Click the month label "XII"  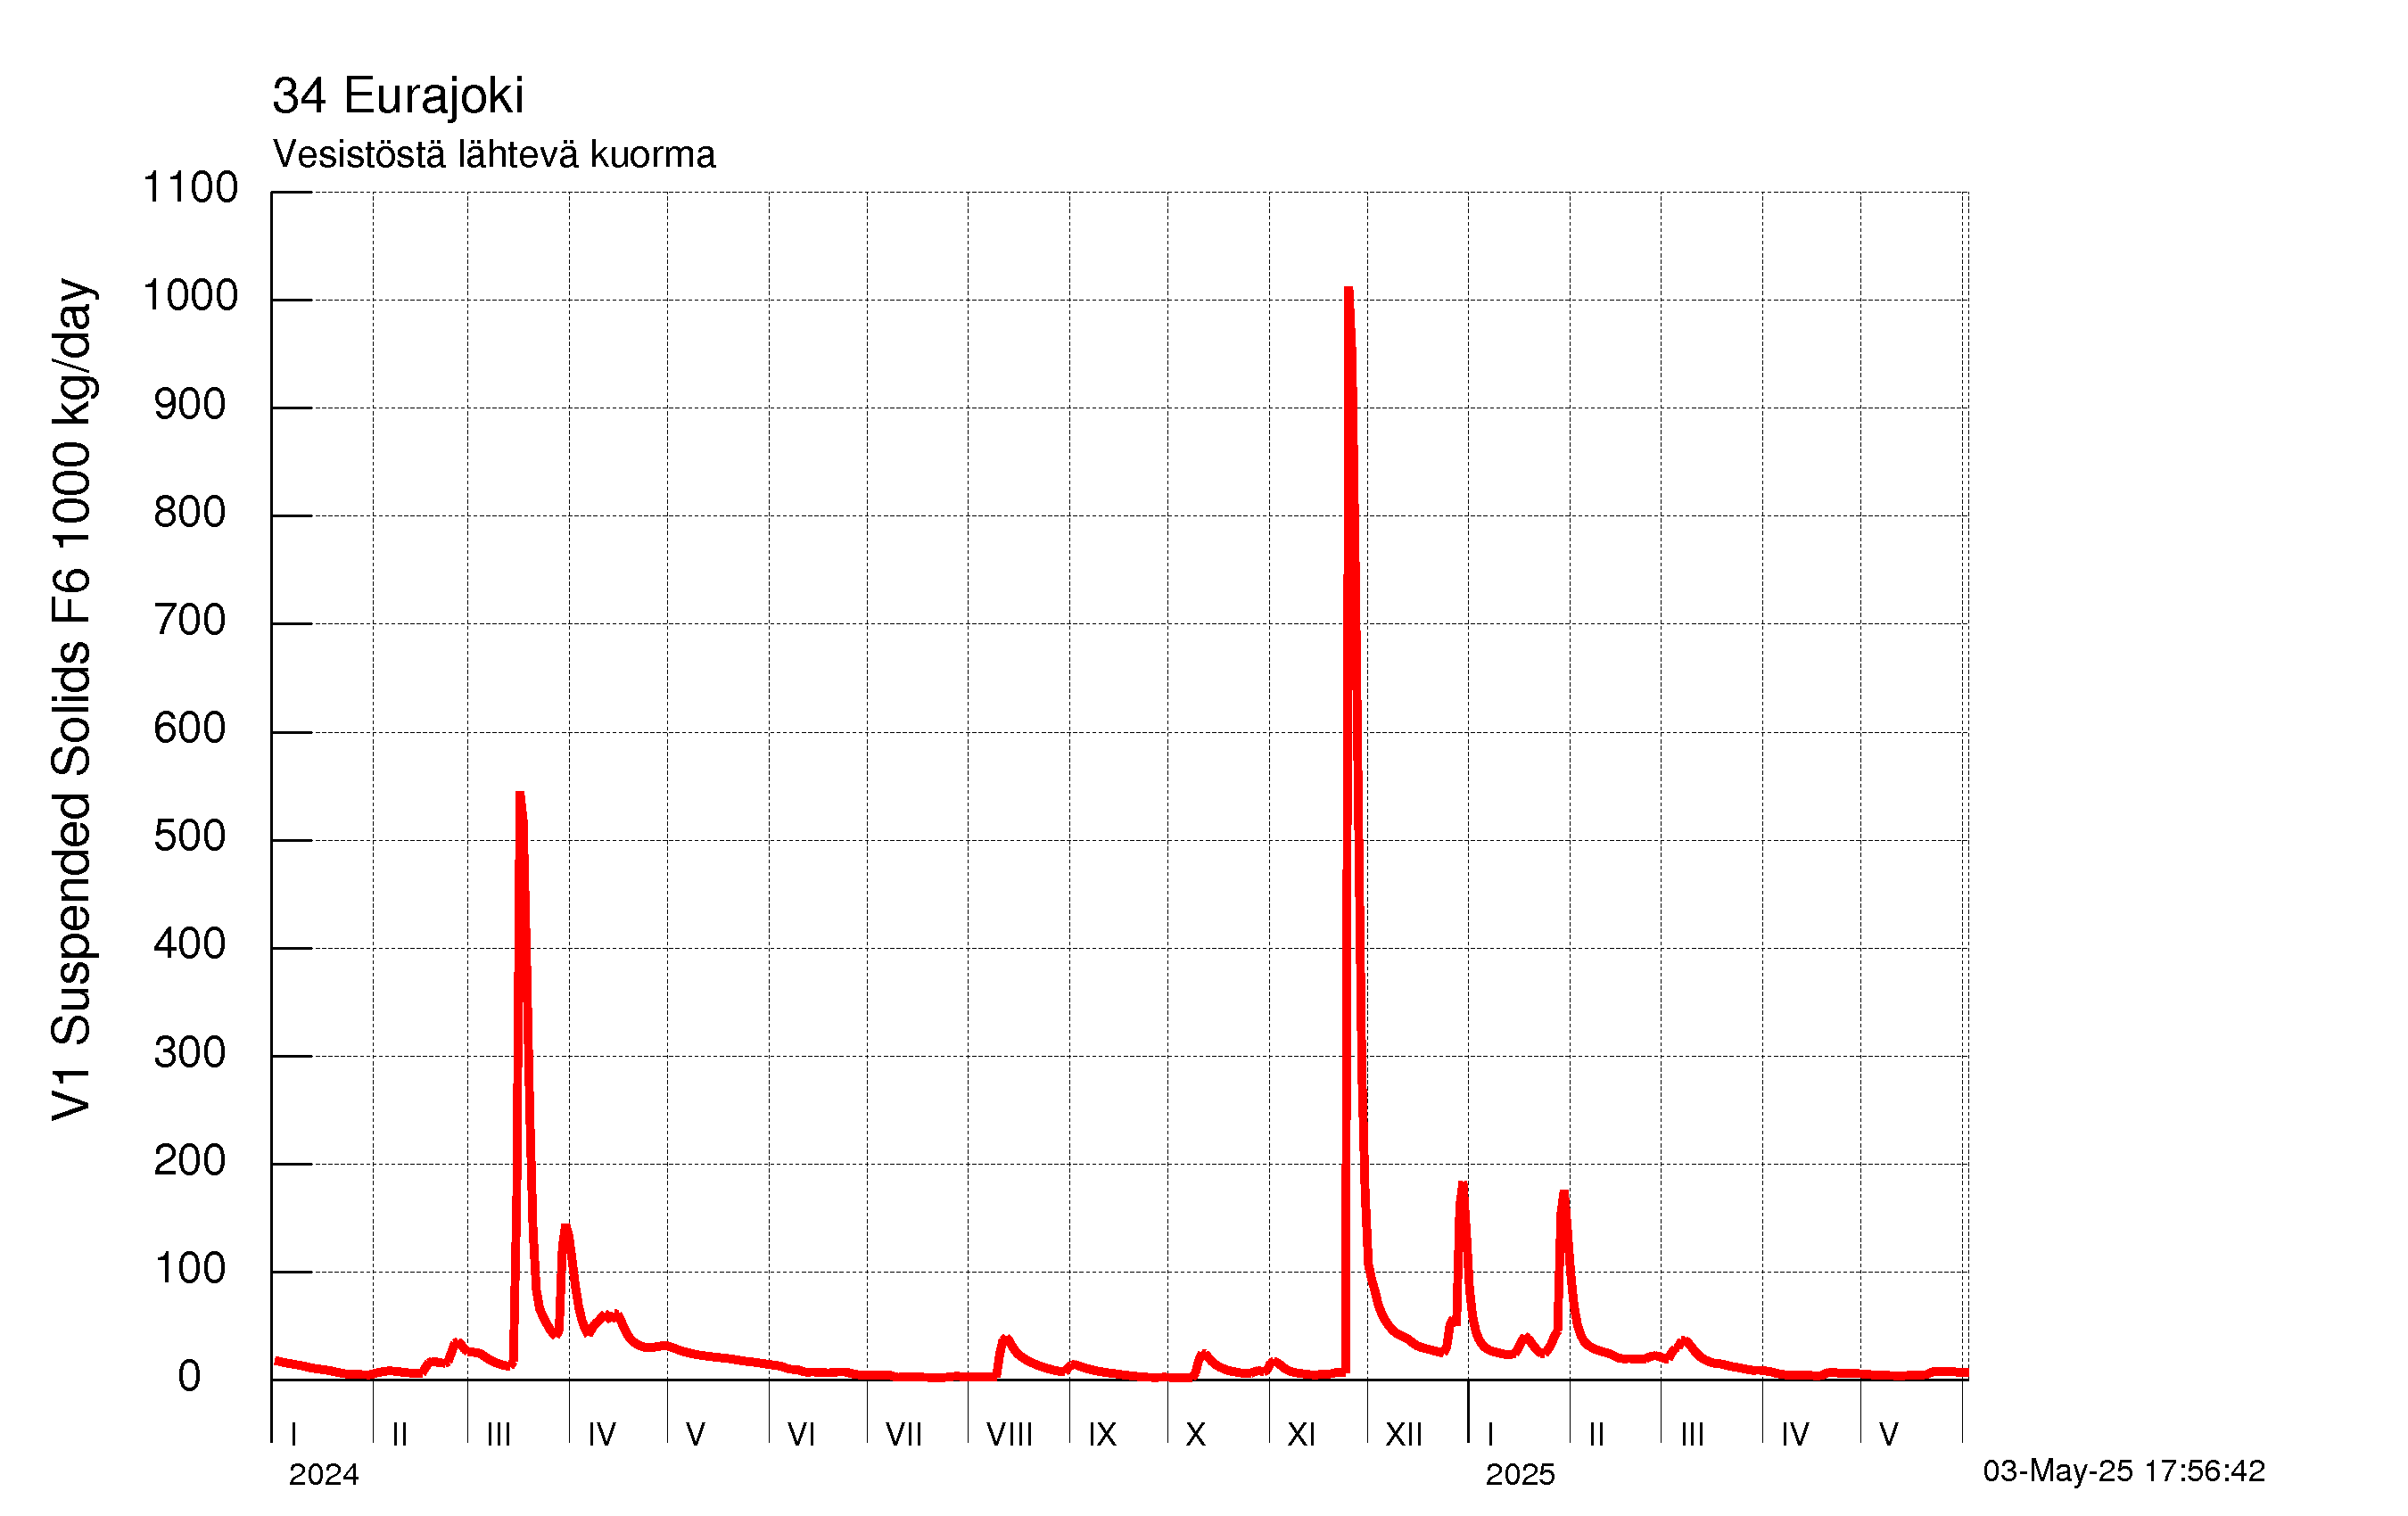(x=1404, y=1436)
